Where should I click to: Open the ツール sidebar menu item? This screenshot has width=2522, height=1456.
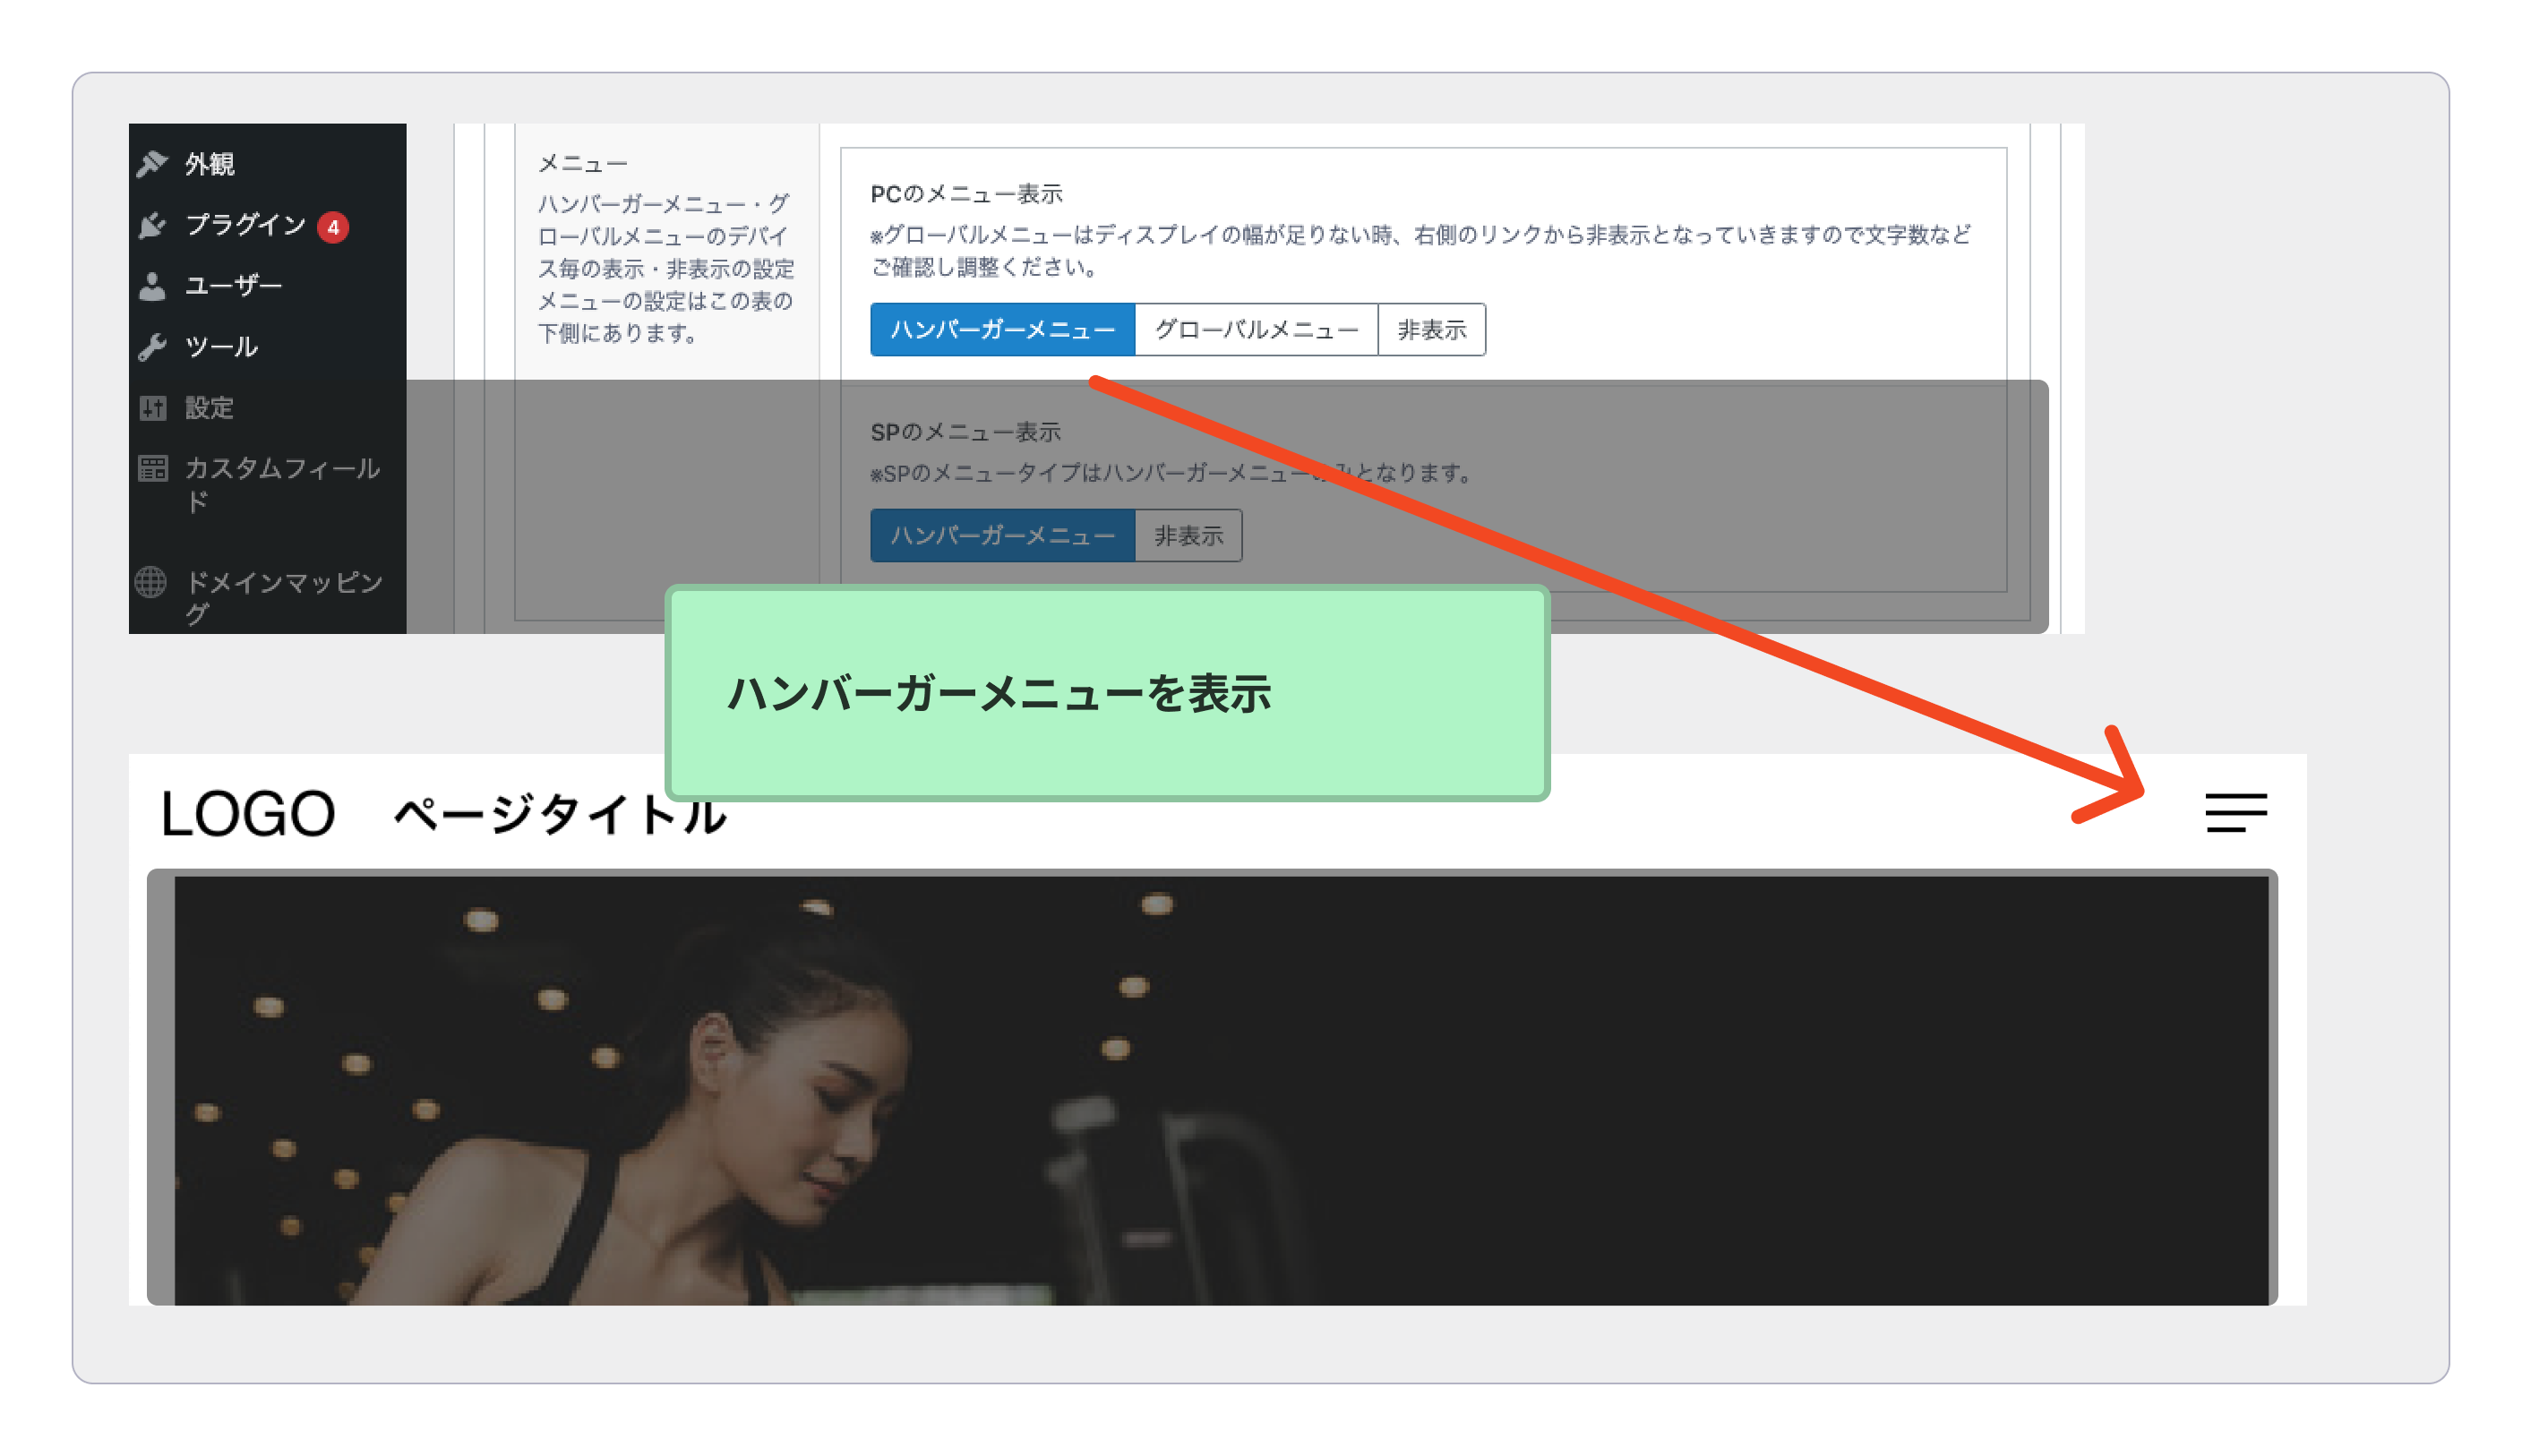221,347
